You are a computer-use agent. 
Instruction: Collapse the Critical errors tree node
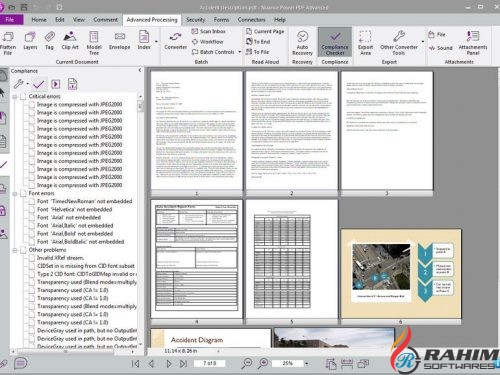coord(15,97)
